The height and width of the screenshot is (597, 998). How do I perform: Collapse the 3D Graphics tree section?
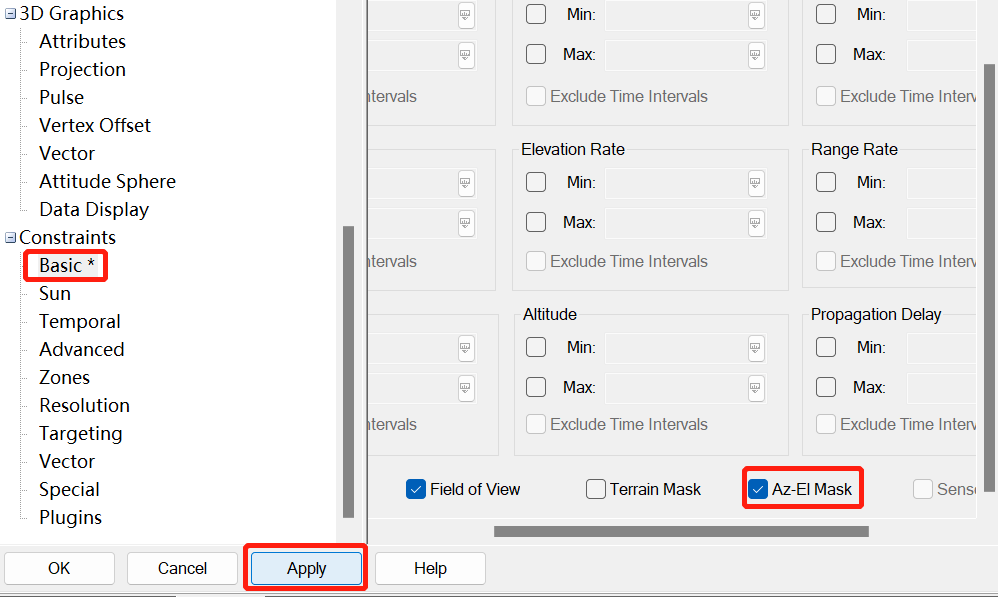(x=7, y=13)
